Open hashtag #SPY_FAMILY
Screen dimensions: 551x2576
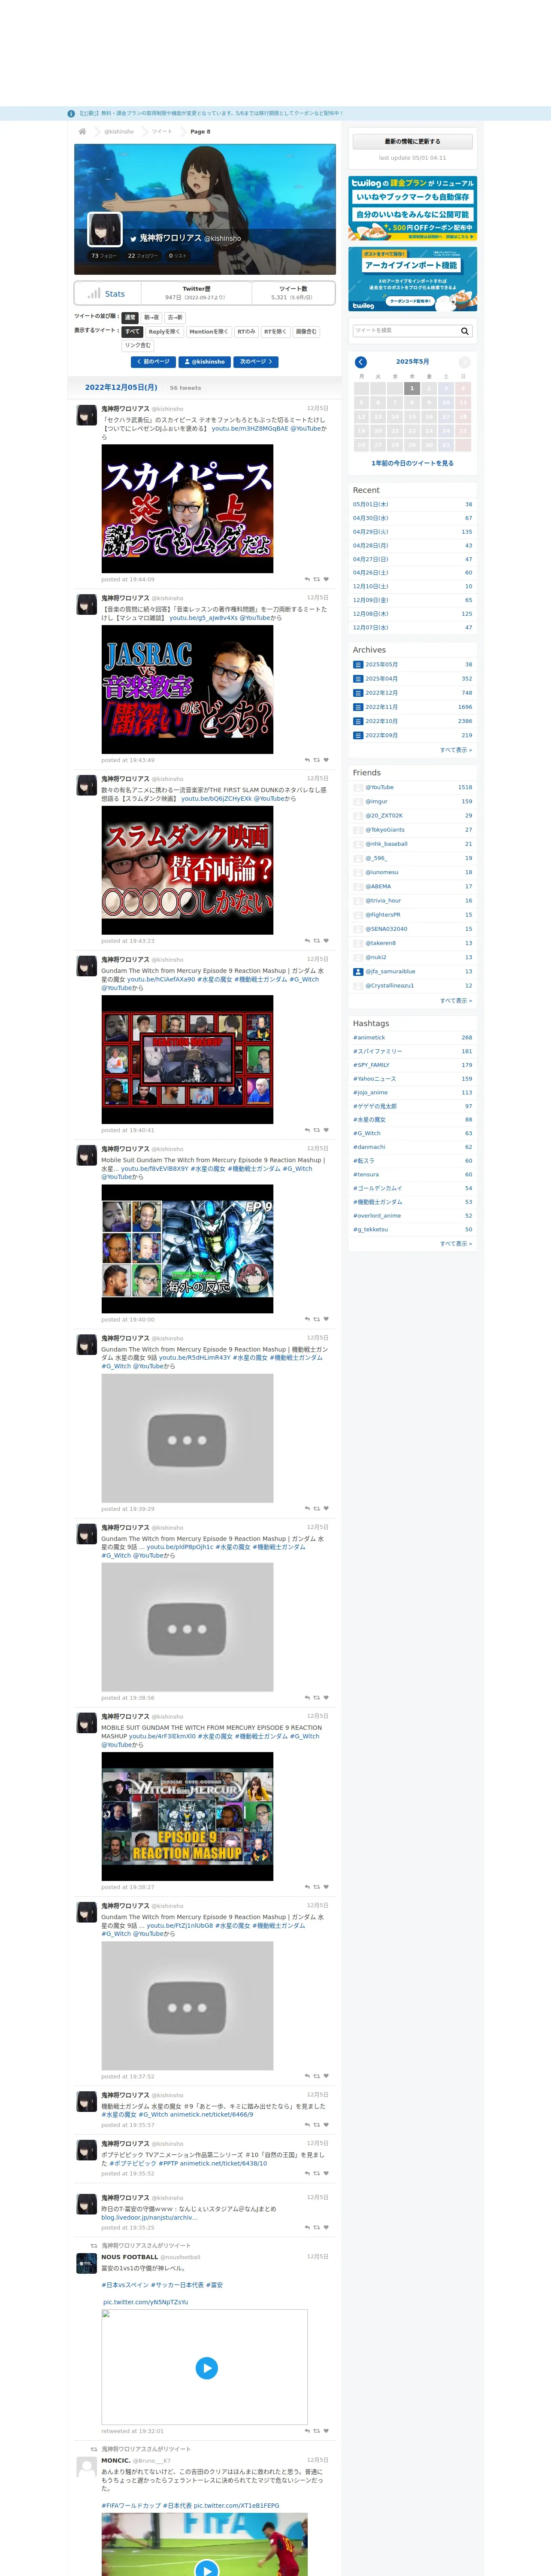point(371,1065)
